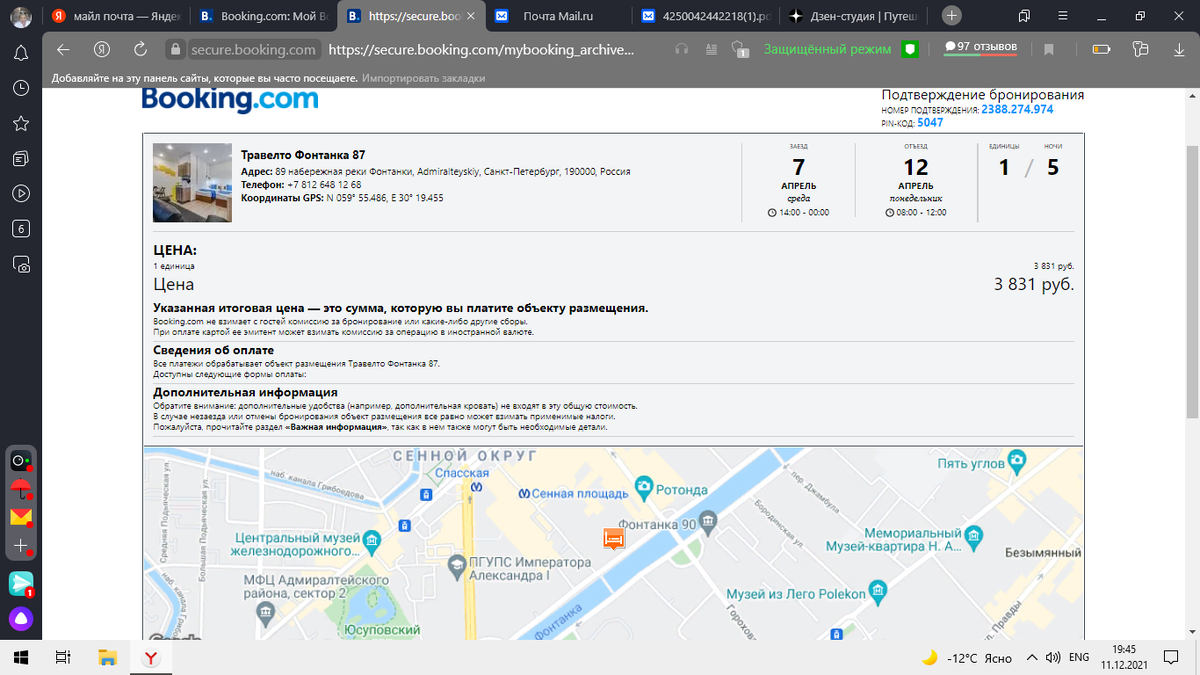Click Yandex Browser taskbar icon

150,658
